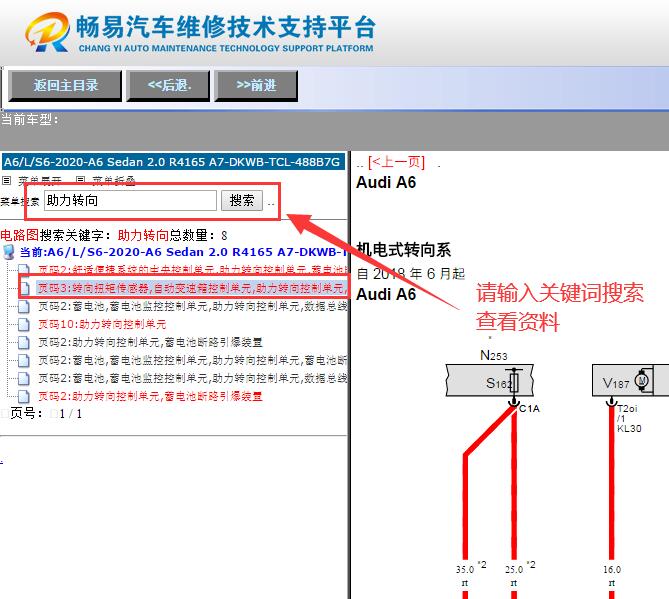The height and width of the screenshot is (599, 669).
Task: Open 页码10:助力转向控制单元 result
Action: tap(102, 325)
